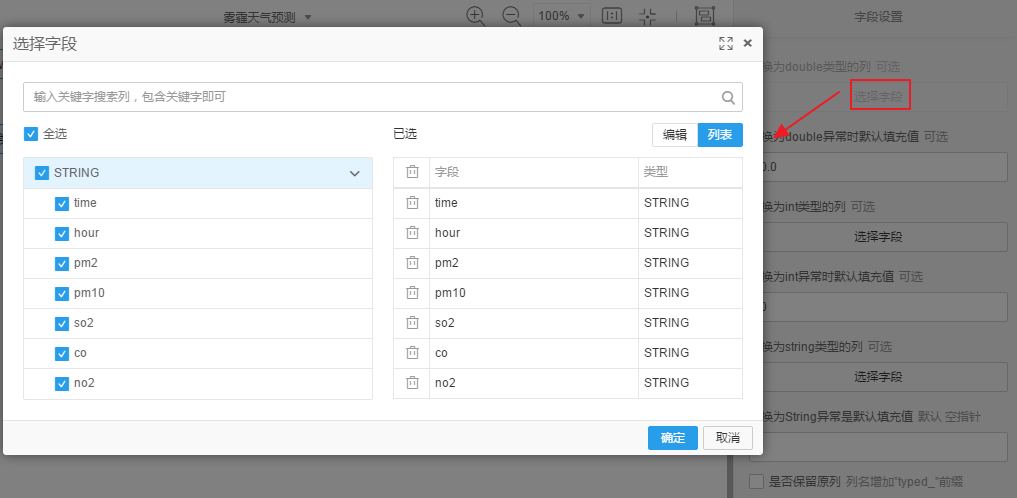1017x498 pixels.
Task: Click the STRING type cell of no2 row
Action: click(x=690, y=383)
